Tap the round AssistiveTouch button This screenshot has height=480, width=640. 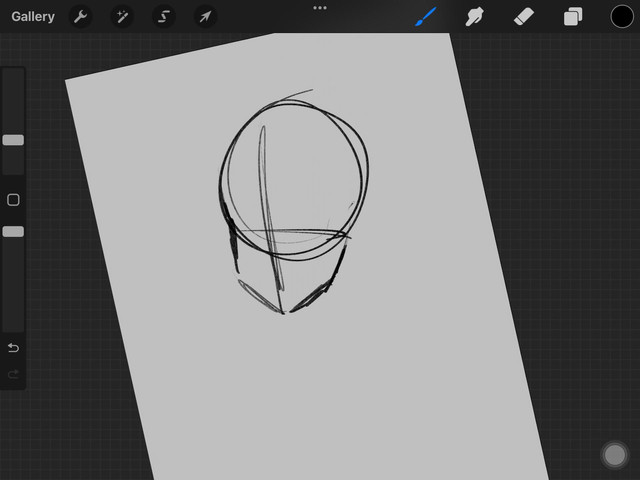click(614, 455)
